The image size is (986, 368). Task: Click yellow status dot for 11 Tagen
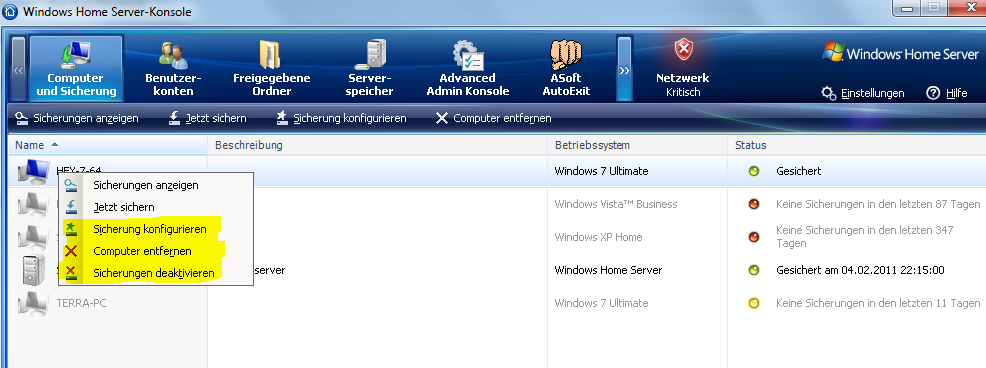(x=754, y=303)
